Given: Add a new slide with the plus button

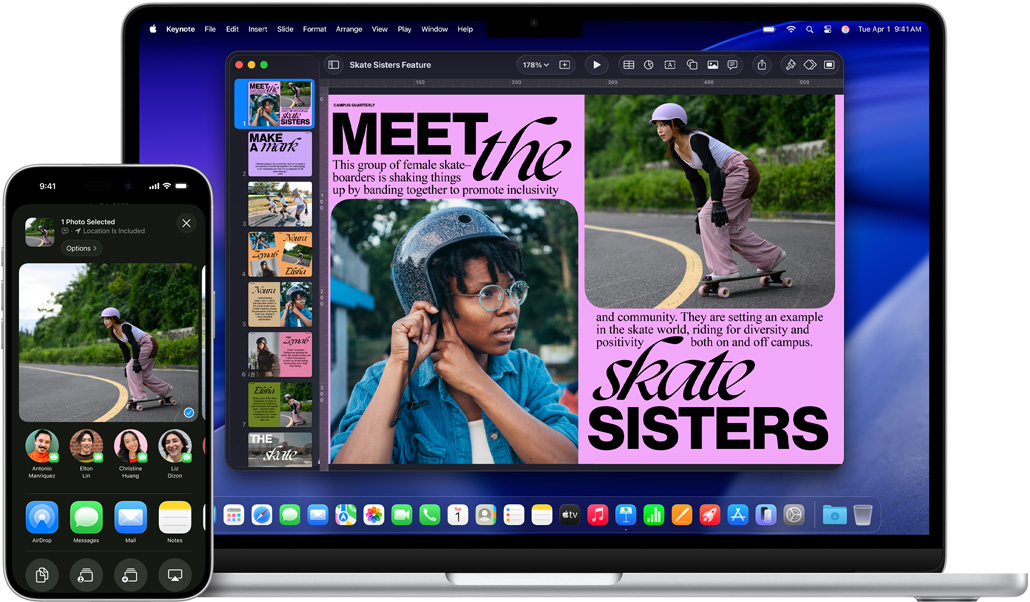Looking at the screenshot, I should tap(564, 64).
